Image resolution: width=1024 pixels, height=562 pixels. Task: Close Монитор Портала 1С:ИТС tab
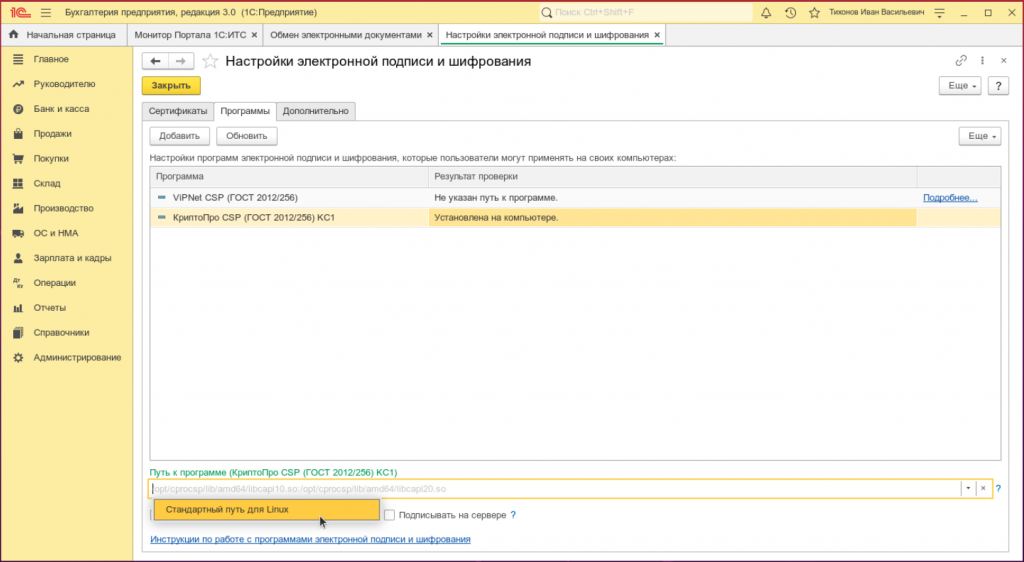point(254,35)
